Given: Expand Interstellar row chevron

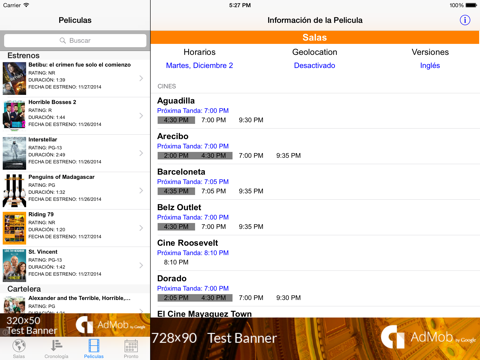Looking at the screenshot, I should pos(141,153).
